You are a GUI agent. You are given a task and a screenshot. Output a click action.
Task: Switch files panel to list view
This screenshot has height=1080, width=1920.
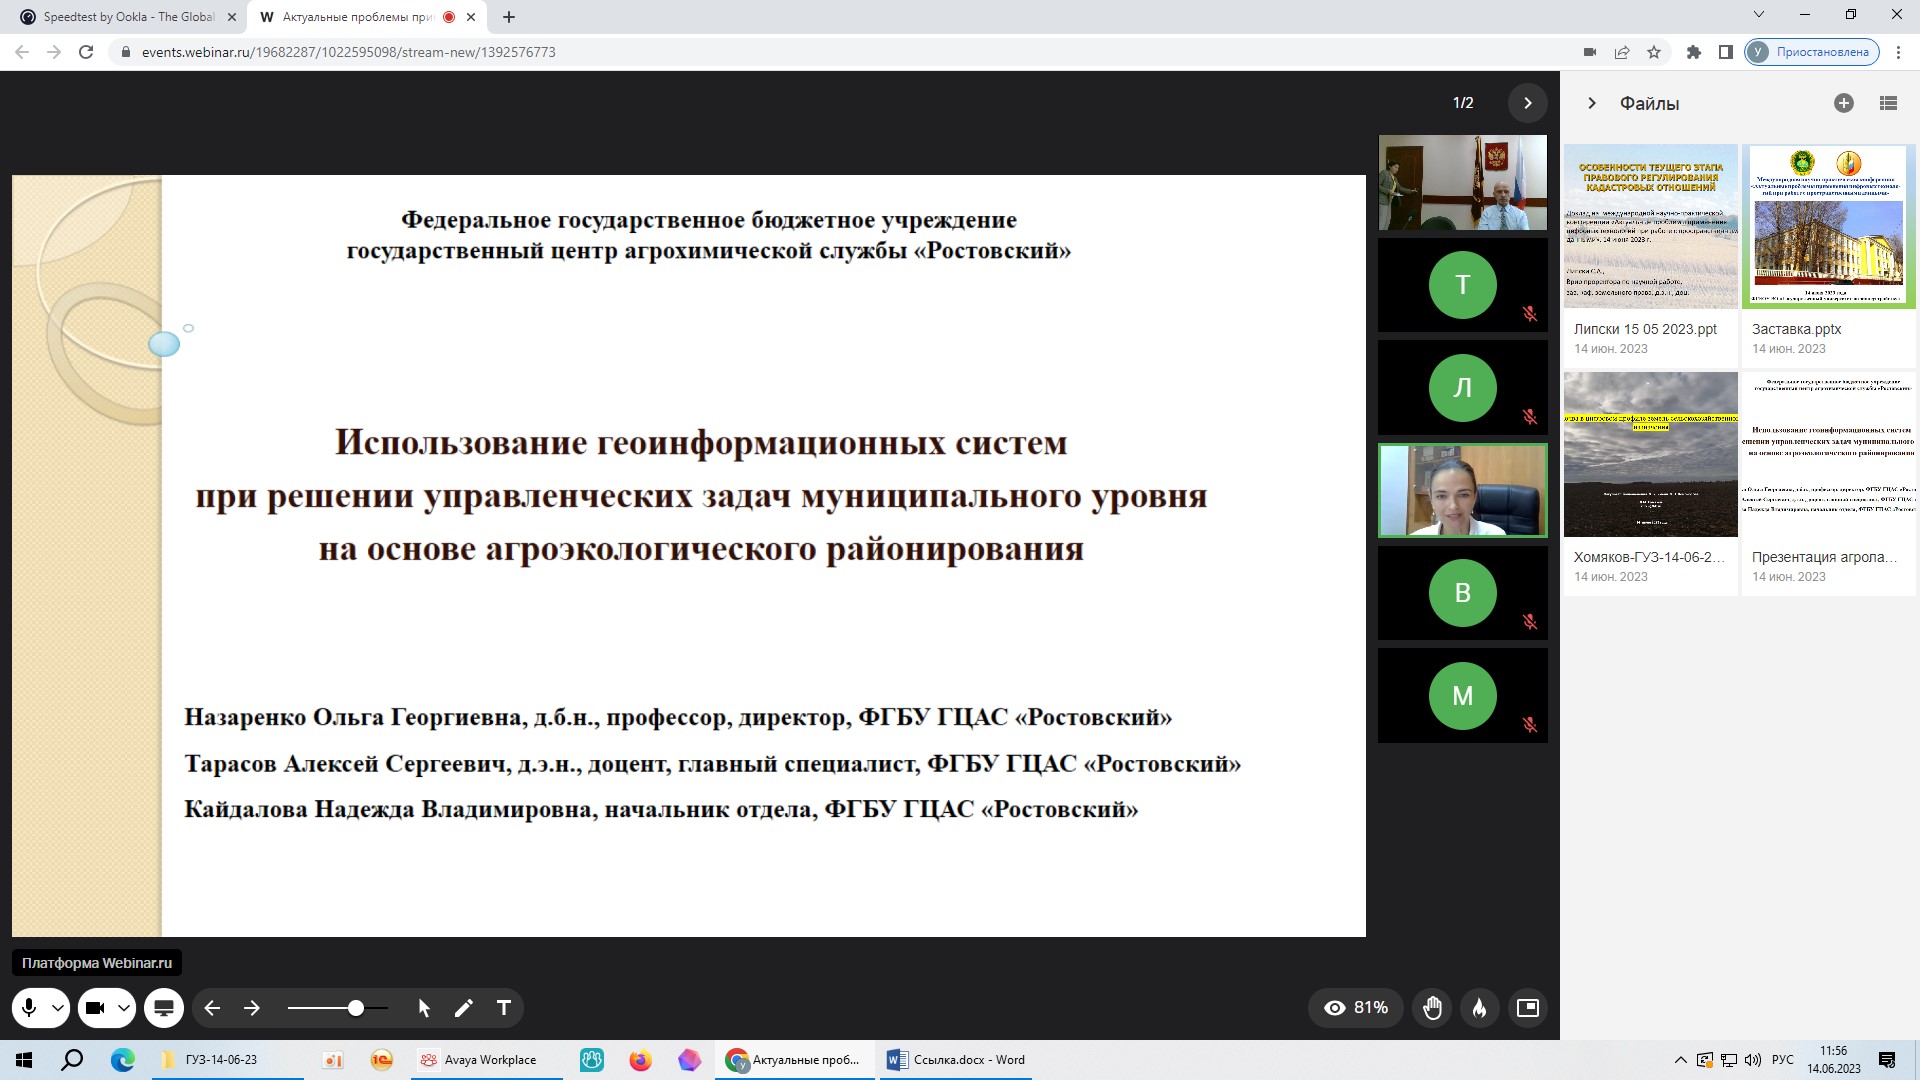[1888, 103]
